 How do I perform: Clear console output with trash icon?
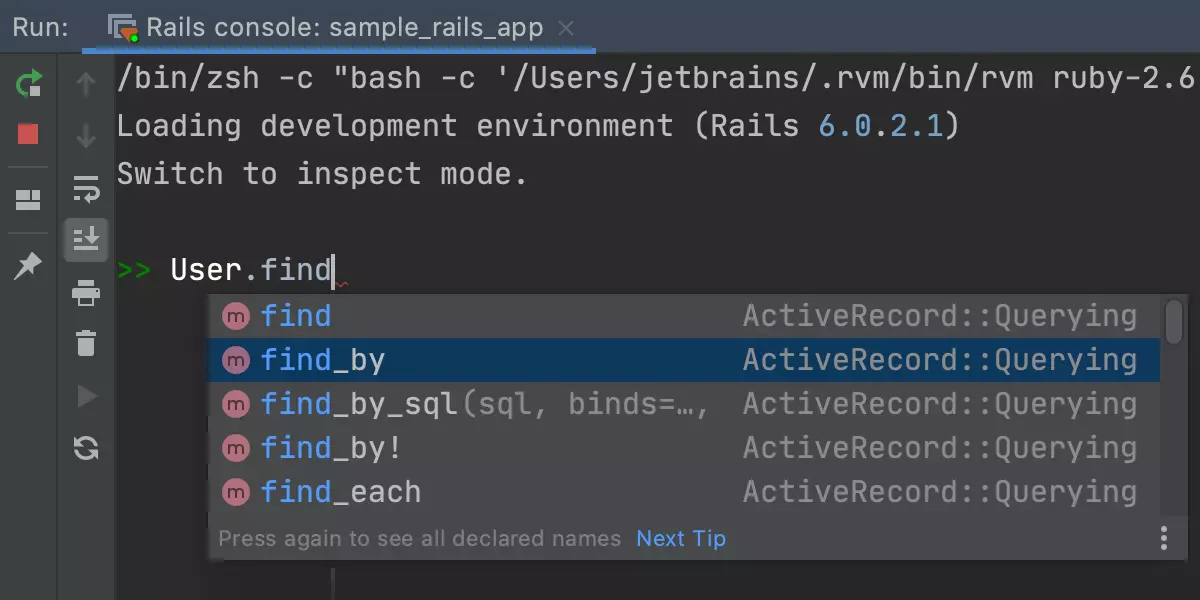[86, 344]
